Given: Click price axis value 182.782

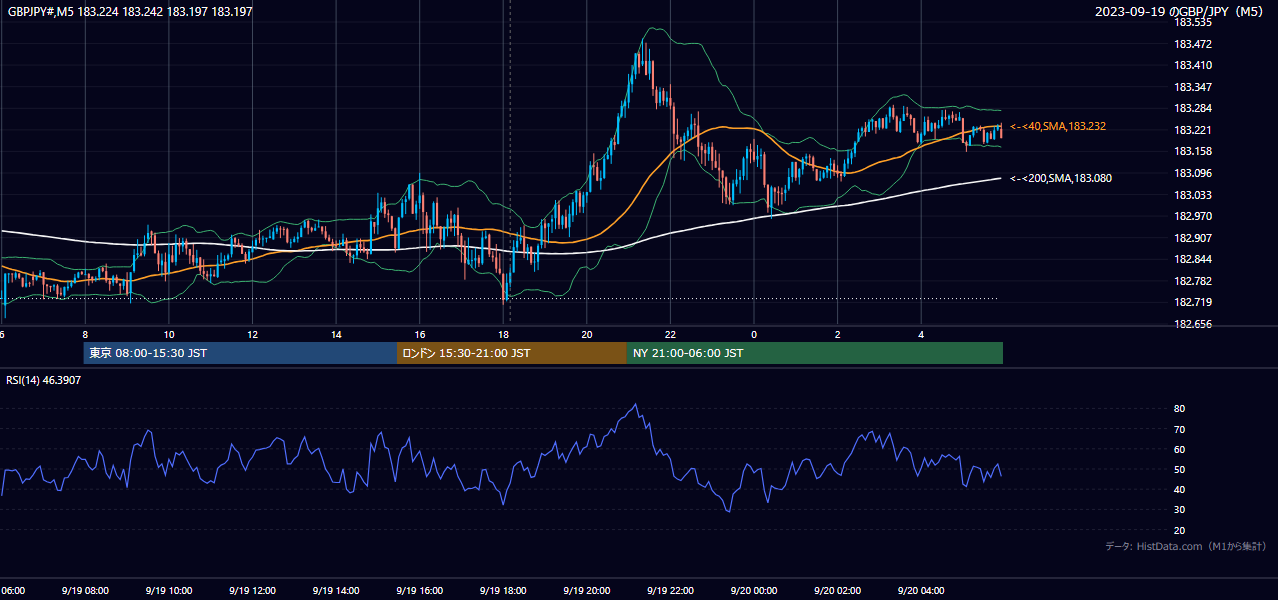Looking at the screenshot, I should click(1192, 282).
